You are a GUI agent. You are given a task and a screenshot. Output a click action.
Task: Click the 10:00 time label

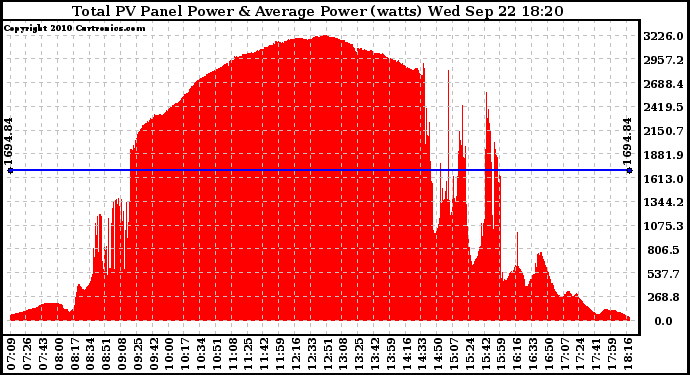point(168,355)
